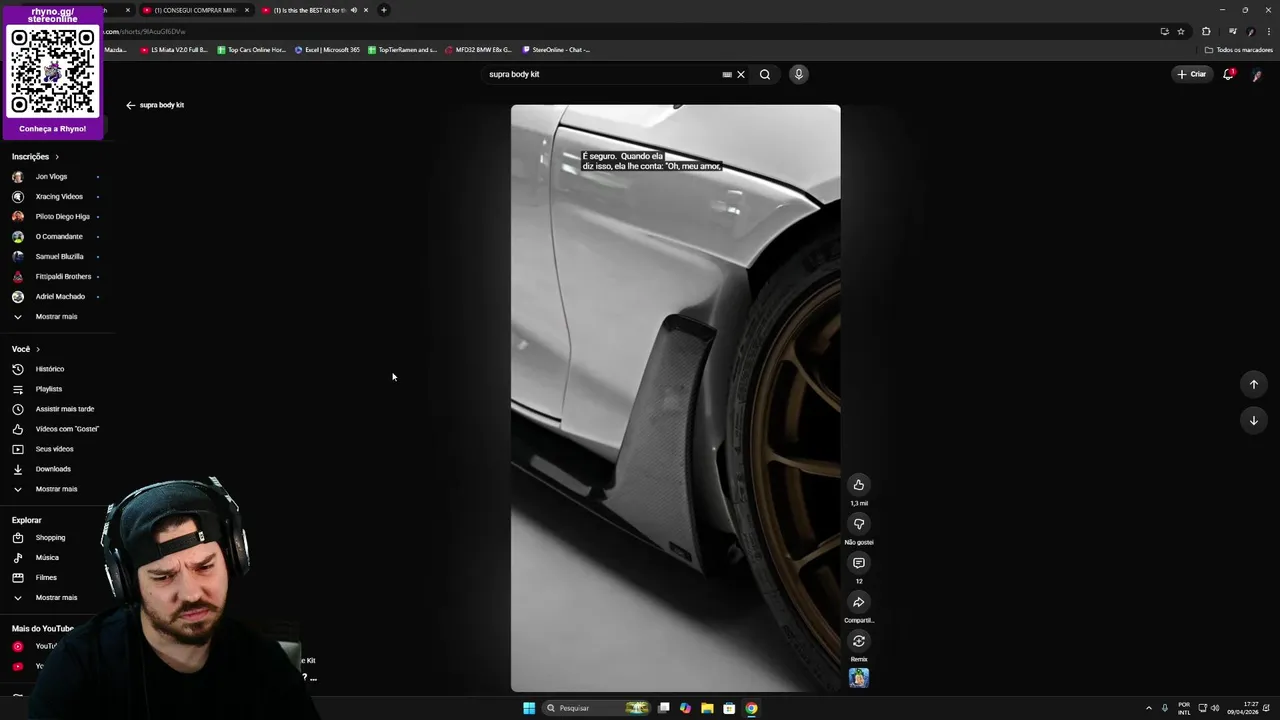Open 'Top Cars Online Hor...' bookmark

tap(251, 50)
